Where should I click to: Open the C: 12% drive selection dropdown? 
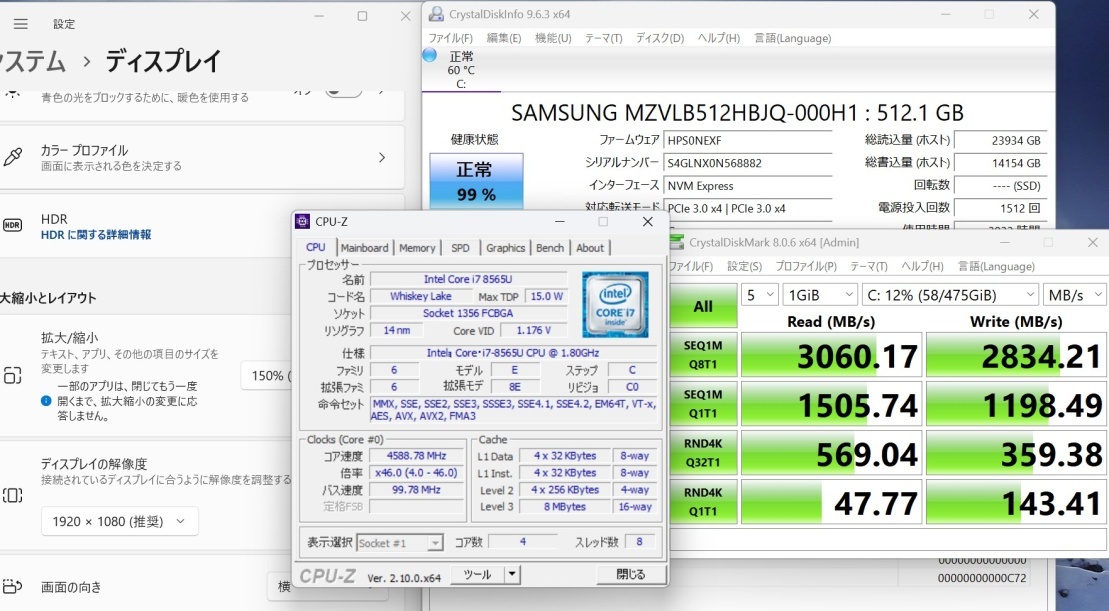(950, 295)
